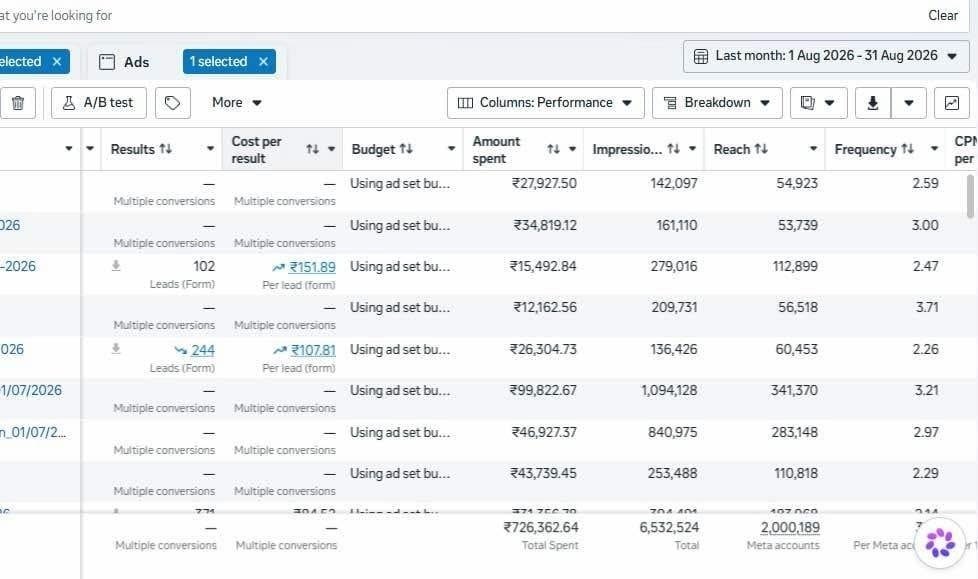This screenshot has width=978, height=579.
Task: Sort by the Impressions column
Action: click(674, 148)
